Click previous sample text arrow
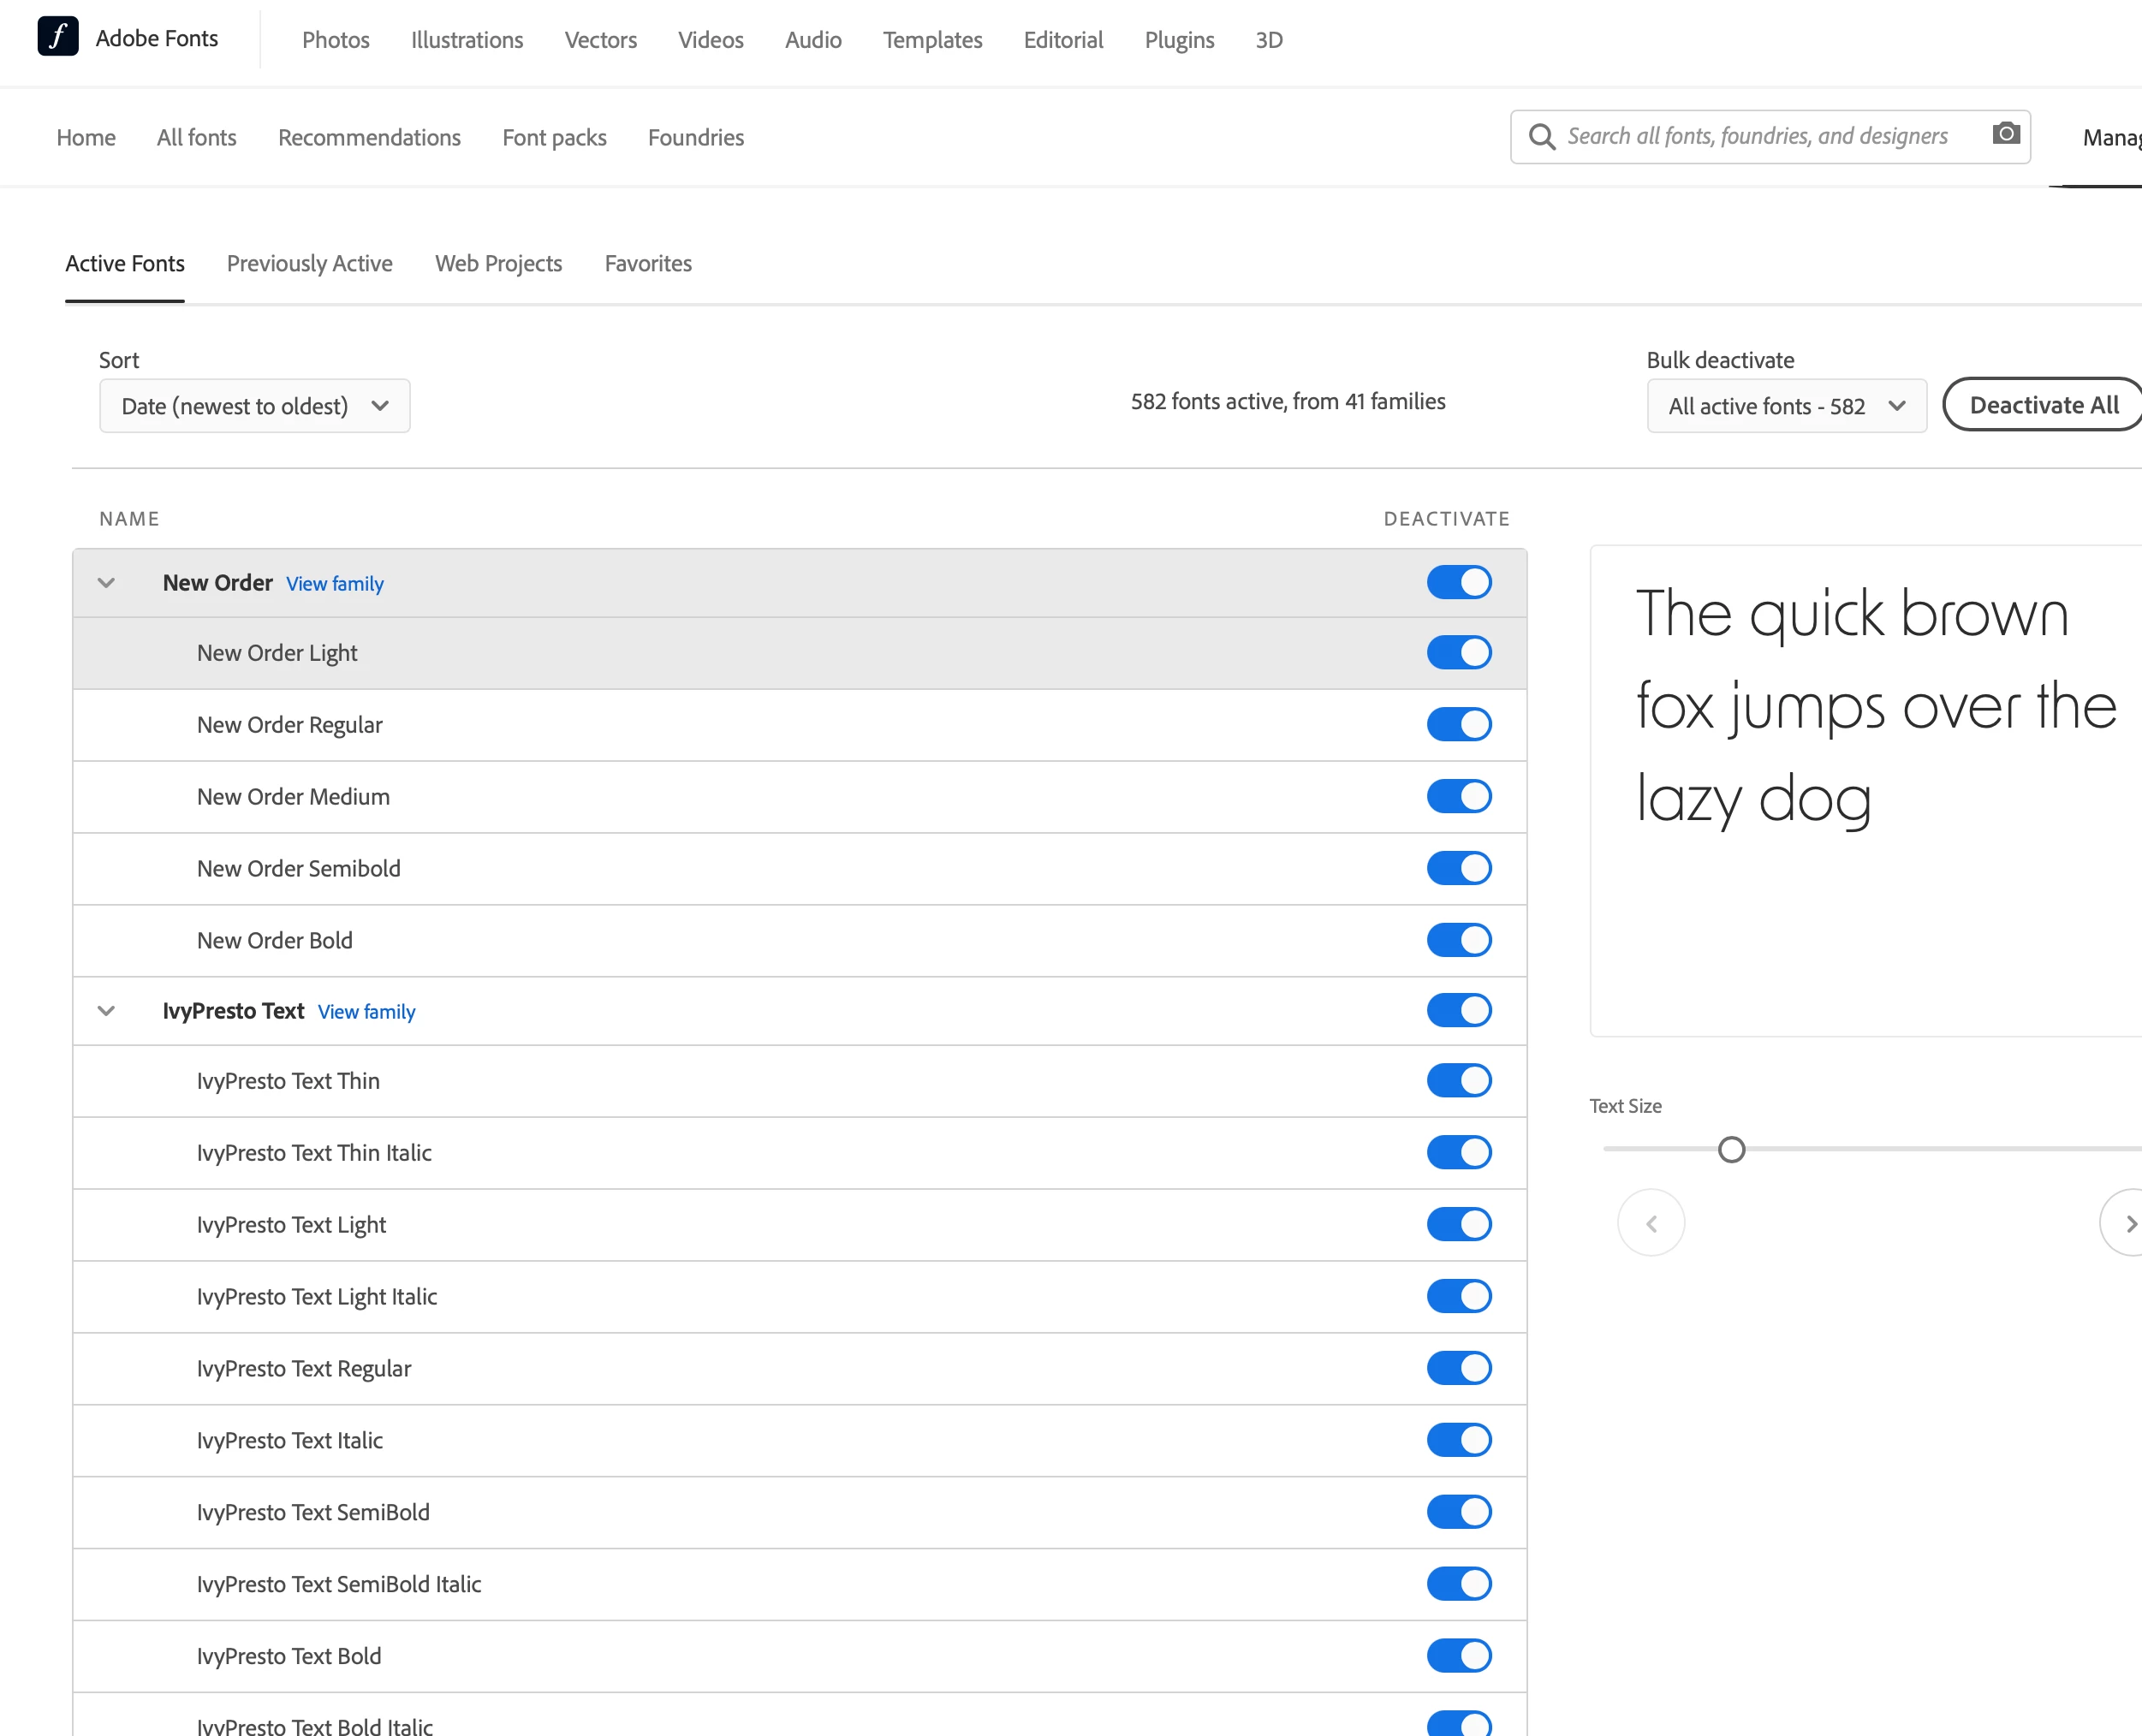The height and width of the screenshot is (1736, 2142). (1651, 1223)
